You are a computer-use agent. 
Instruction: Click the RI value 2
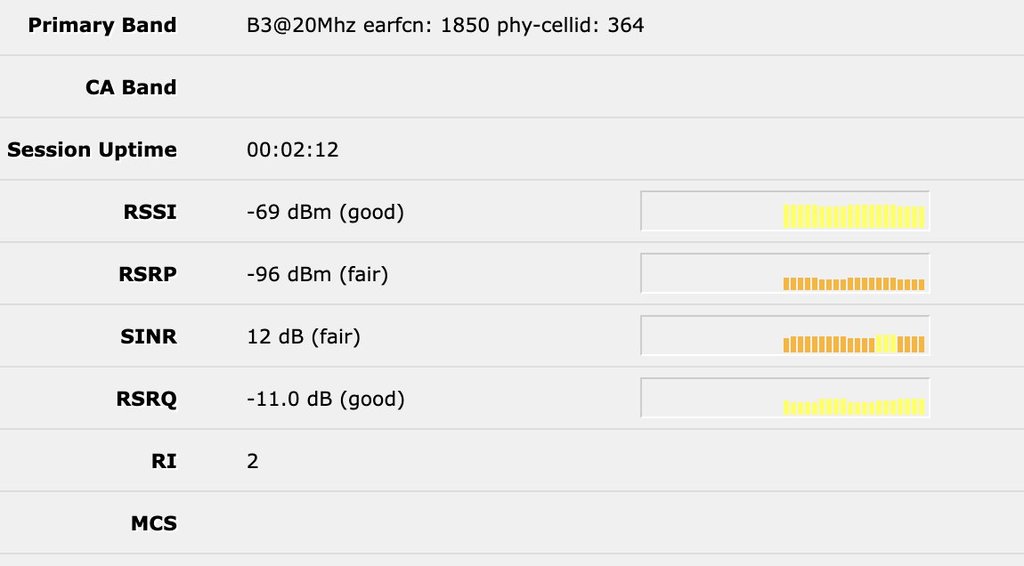point(253,461)
